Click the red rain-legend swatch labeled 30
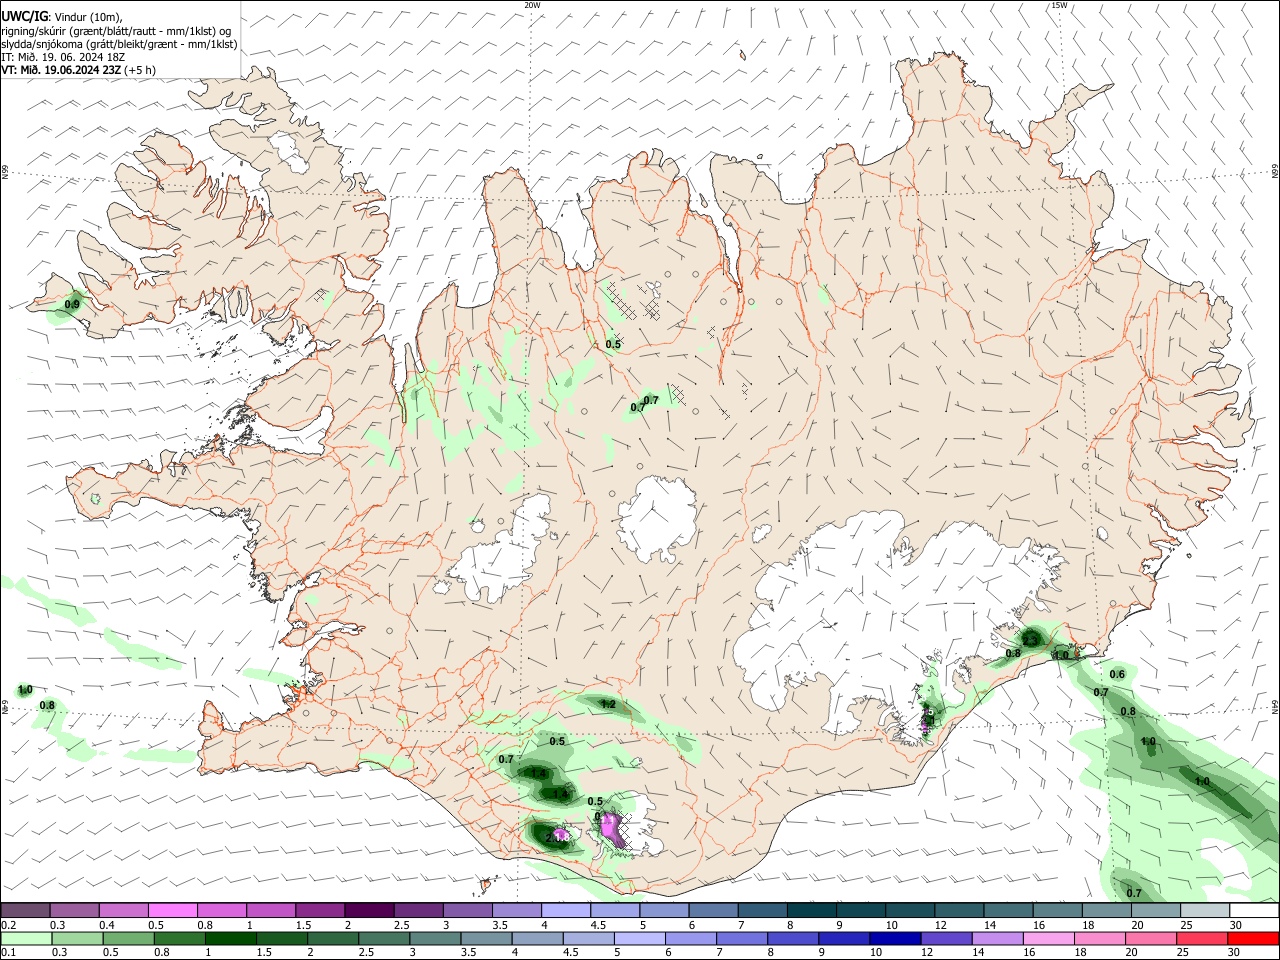Image resolution: width=1280 pixels, height=960 pixels. tap(1253, 938)
